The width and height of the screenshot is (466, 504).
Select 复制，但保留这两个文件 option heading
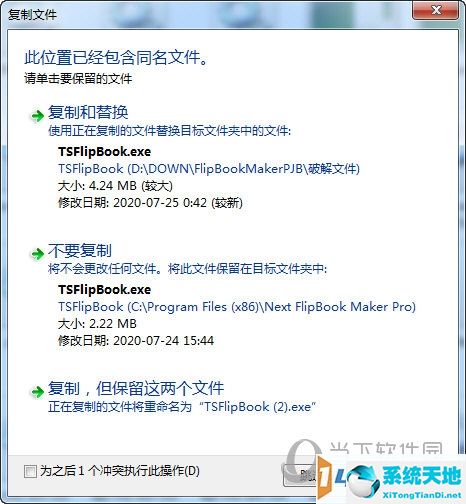[x=136, y=388]
